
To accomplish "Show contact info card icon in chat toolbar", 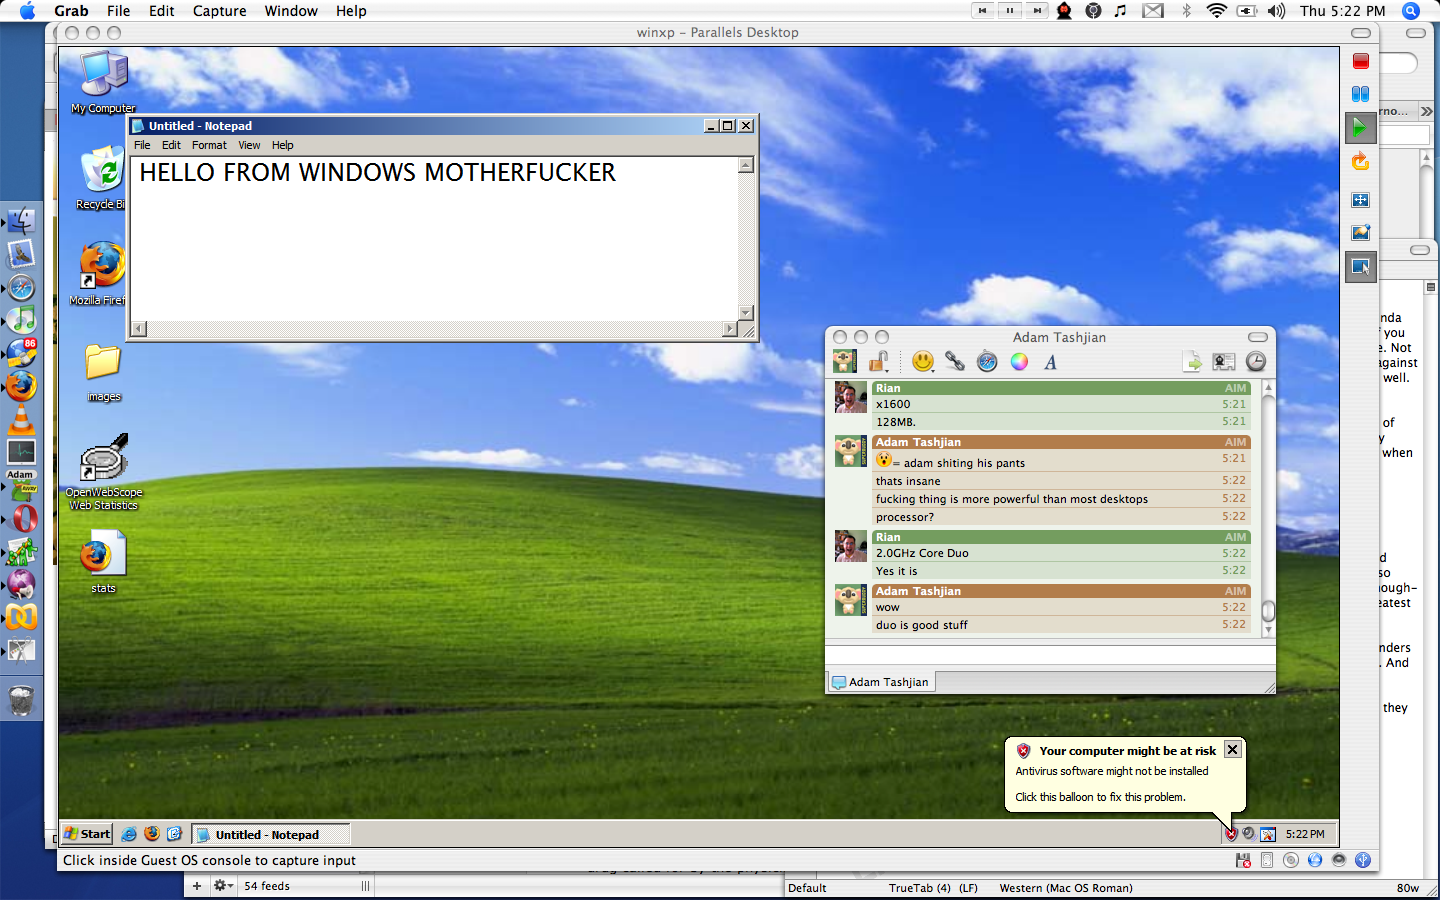I will (1224, 362).
